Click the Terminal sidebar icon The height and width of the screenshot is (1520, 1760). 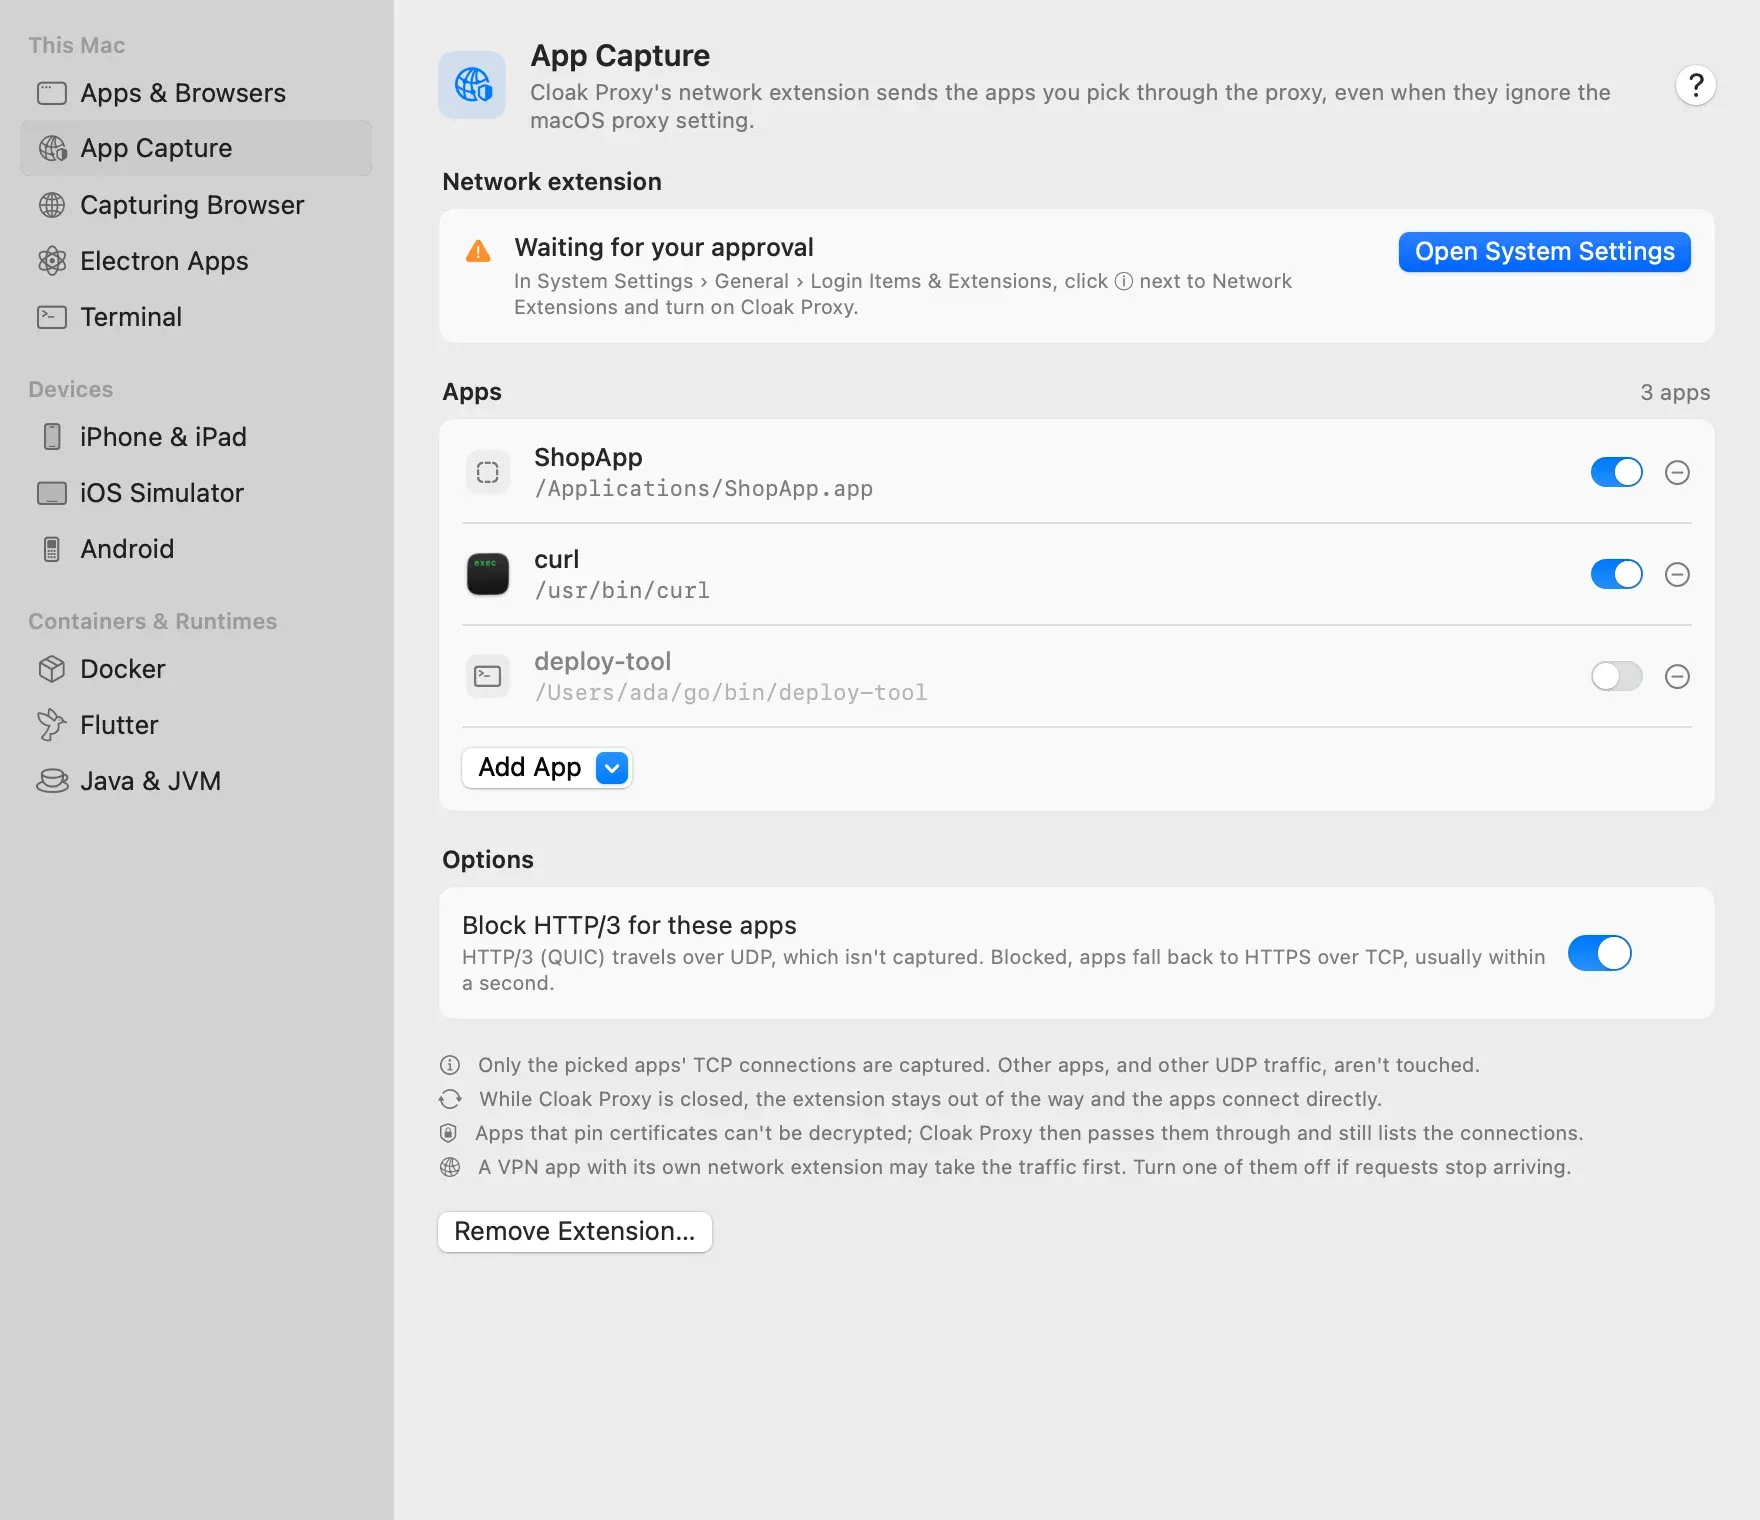[52, 317]
